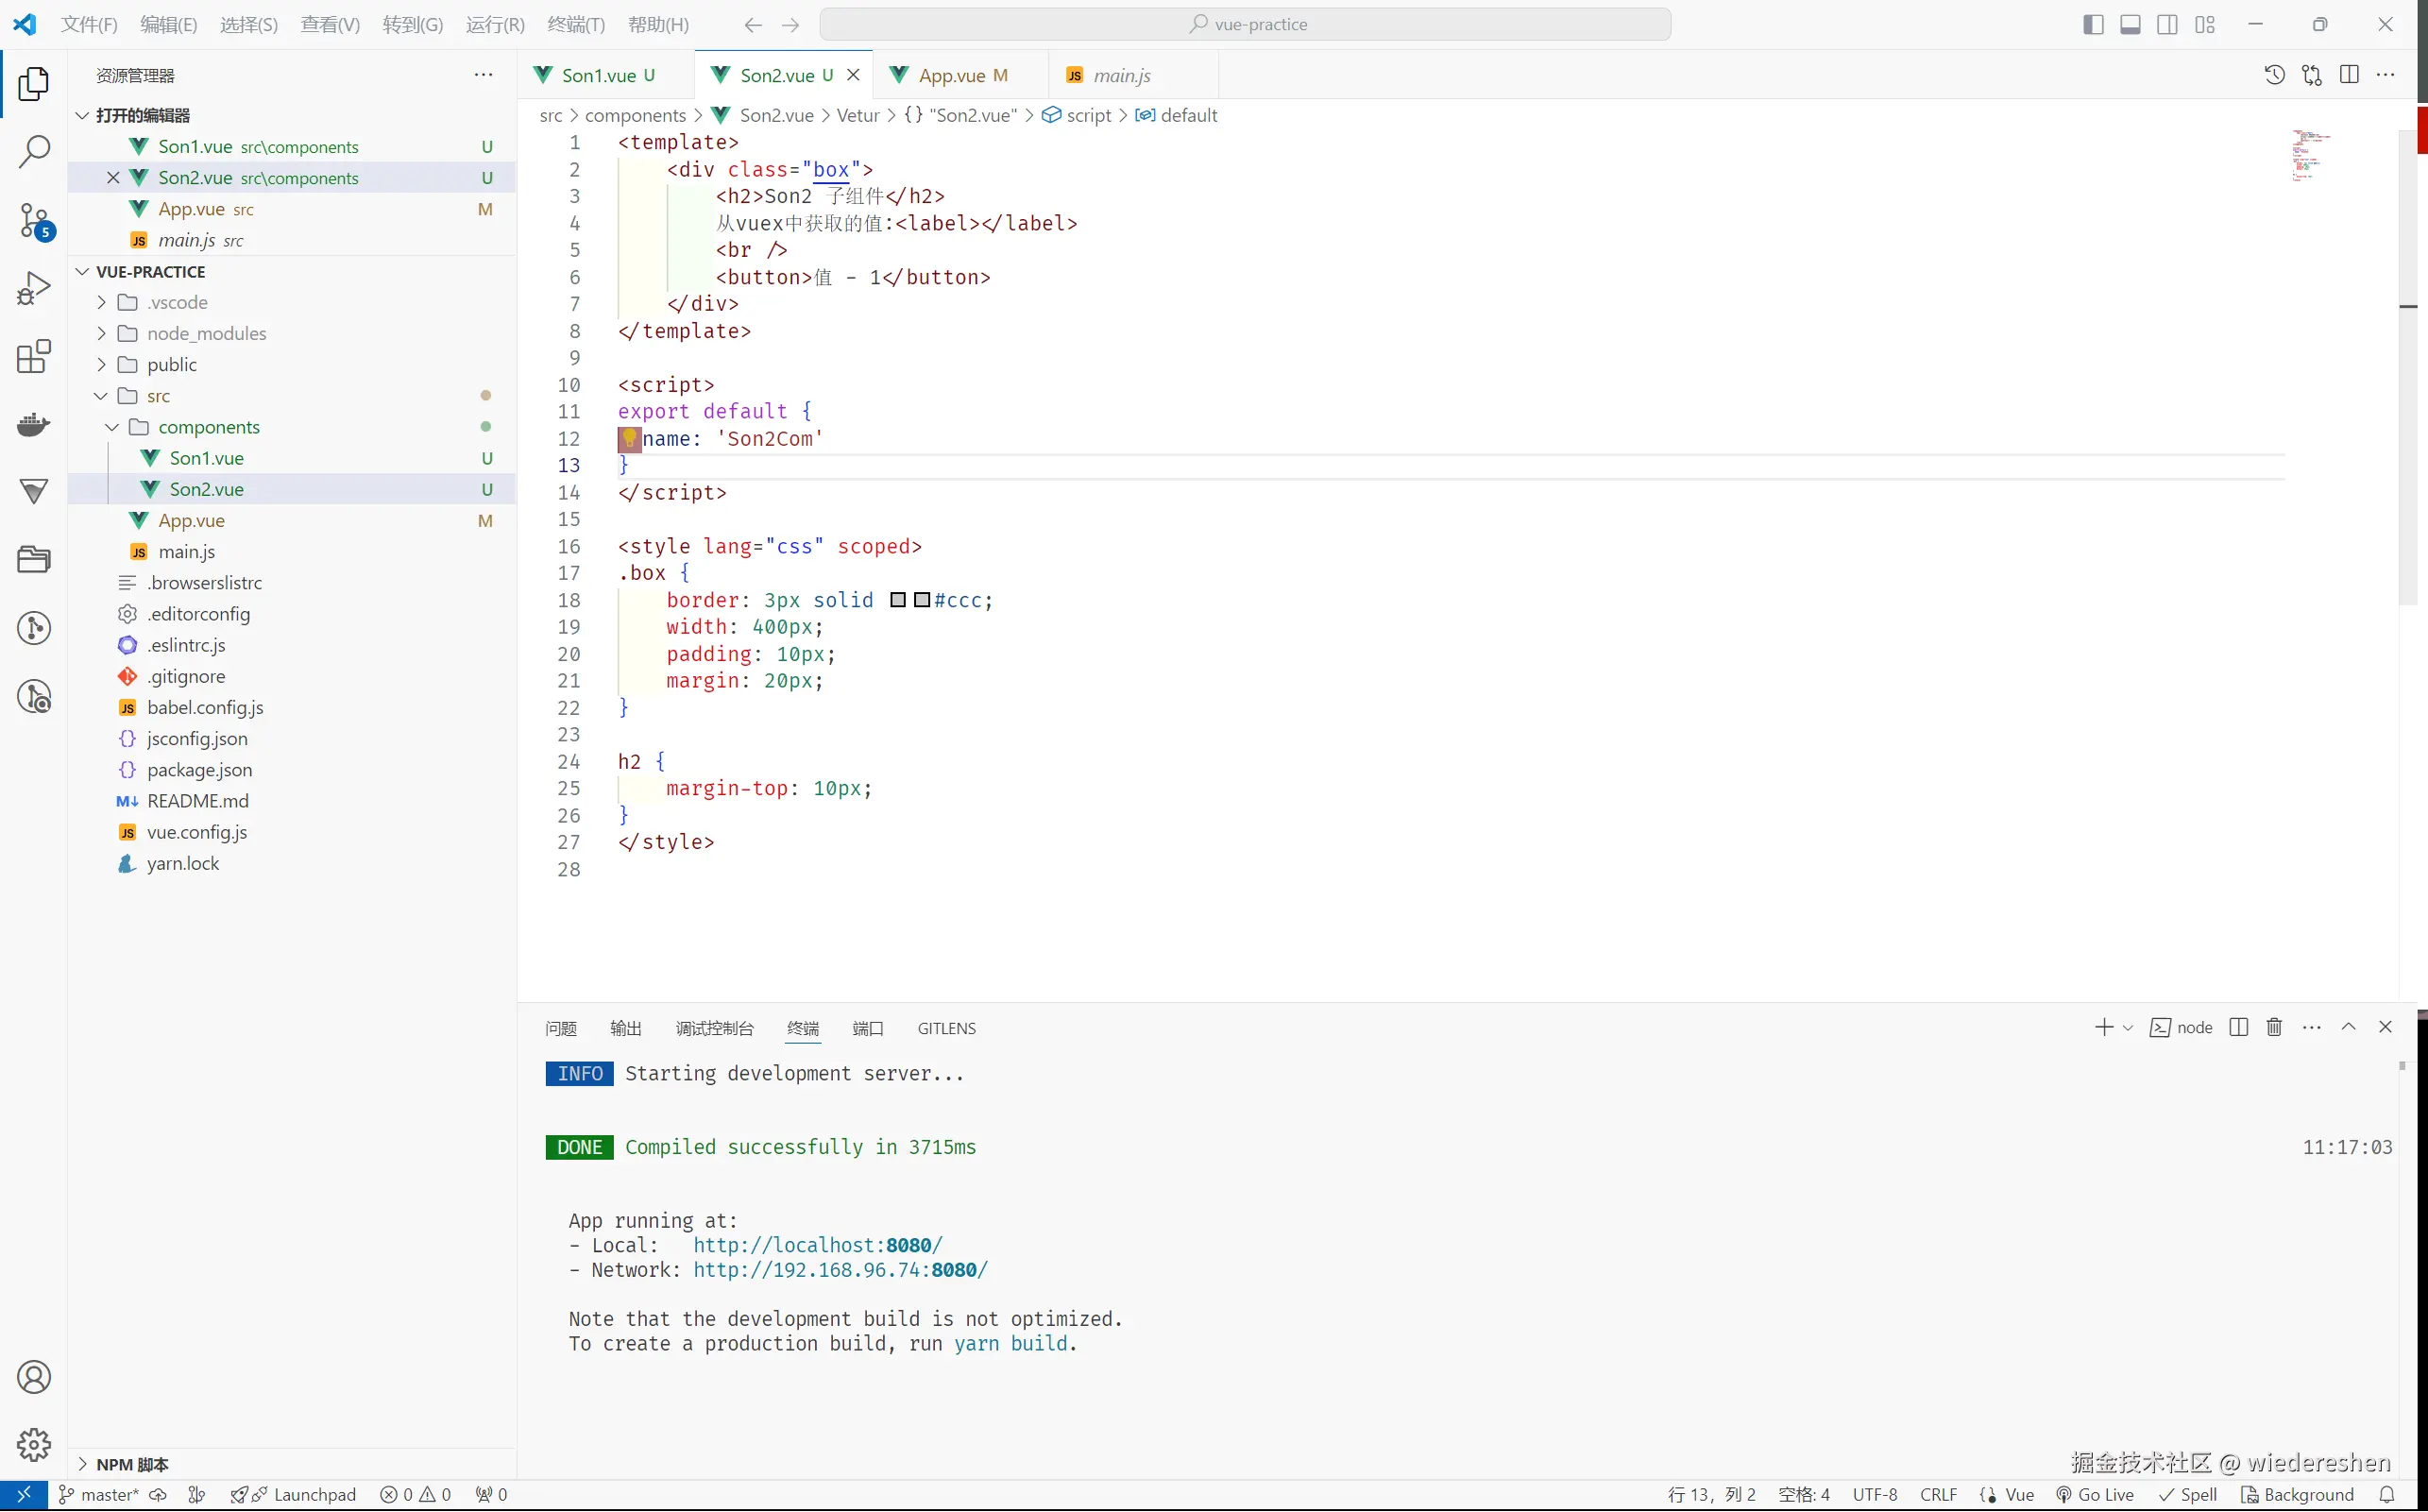Toggle primary side bar visibility
Viewport: 2428px width, 1512px height.
[2093, 24]
